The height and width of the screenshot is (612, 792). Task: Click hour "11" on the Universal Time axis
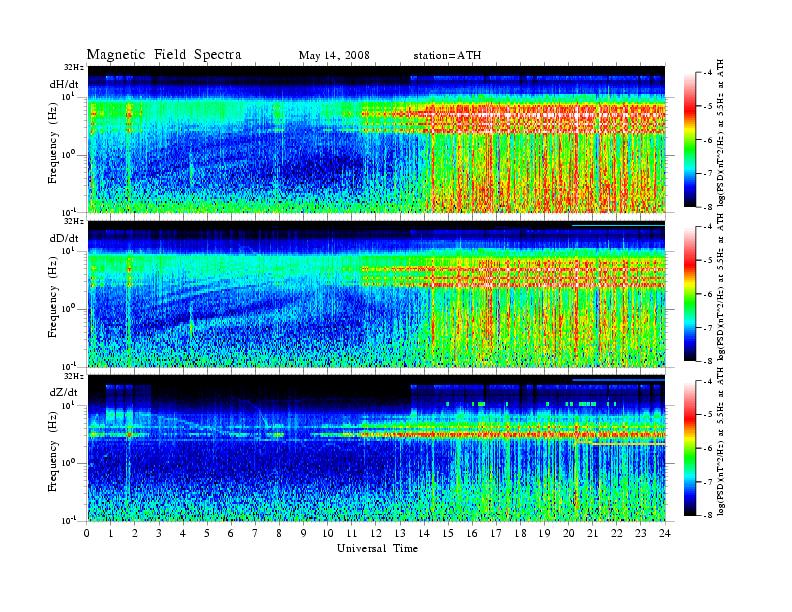point(352,533)
